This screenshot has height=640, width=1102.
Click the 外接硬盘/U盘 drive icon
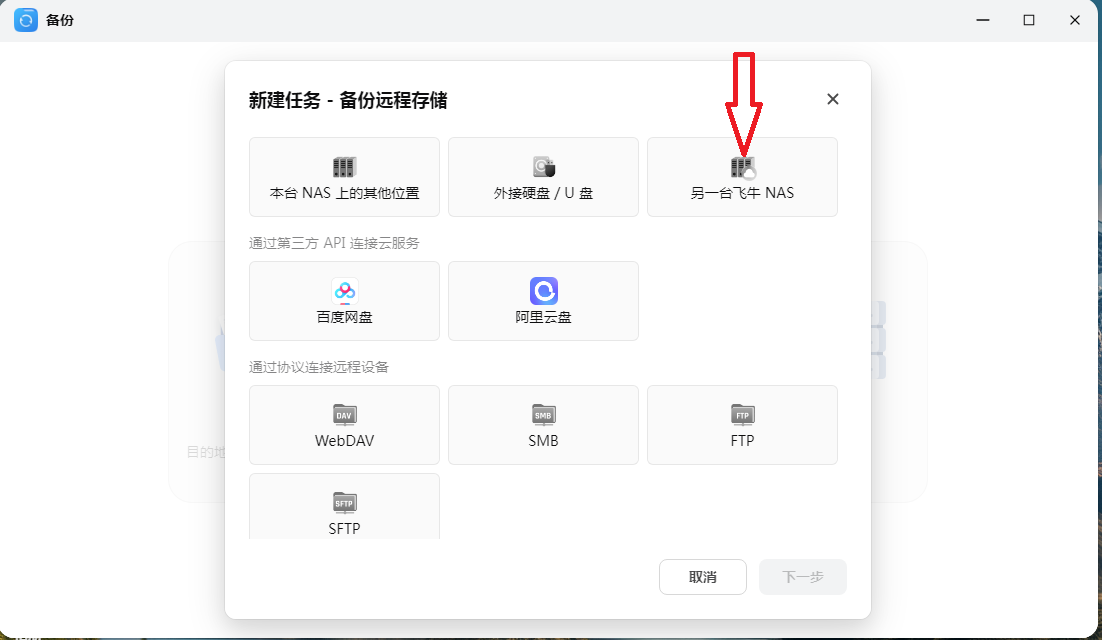tap(543, 166)
